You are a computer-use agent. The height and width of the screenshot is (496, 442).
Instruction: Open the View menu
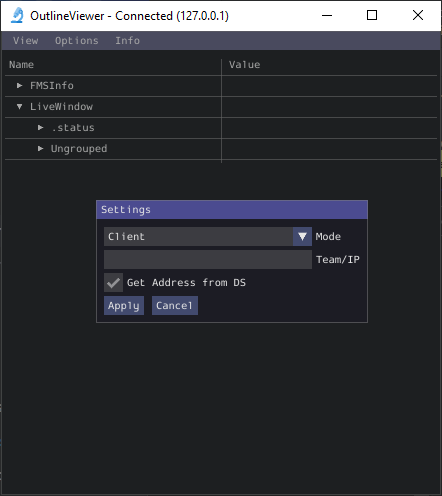click(25, 41)
